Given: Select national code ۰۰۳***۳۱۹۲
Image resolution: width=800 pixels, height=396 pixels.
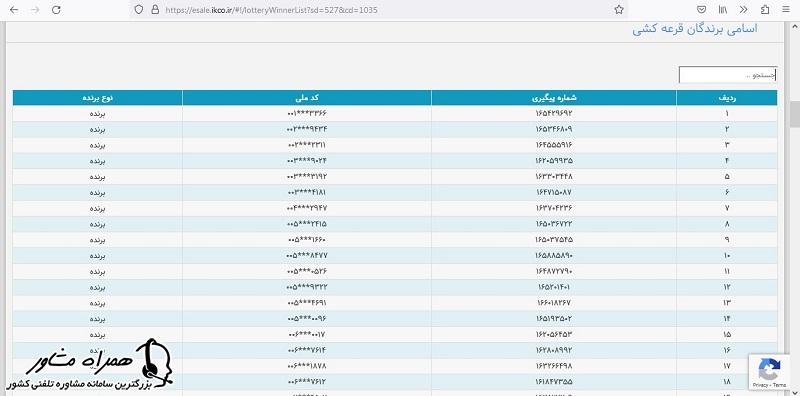Looking at the screenshot, I should click(307, 177).
